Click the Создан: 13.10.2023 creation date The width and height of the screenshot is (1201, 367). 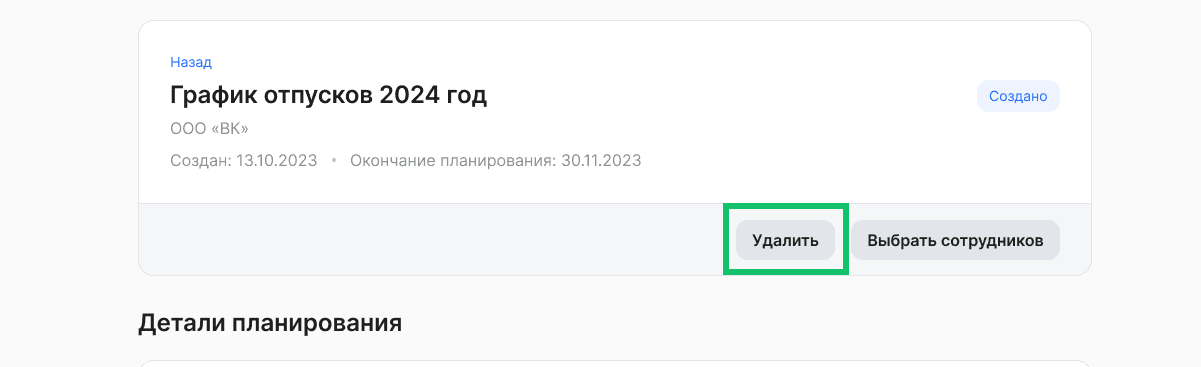(244, 160)
